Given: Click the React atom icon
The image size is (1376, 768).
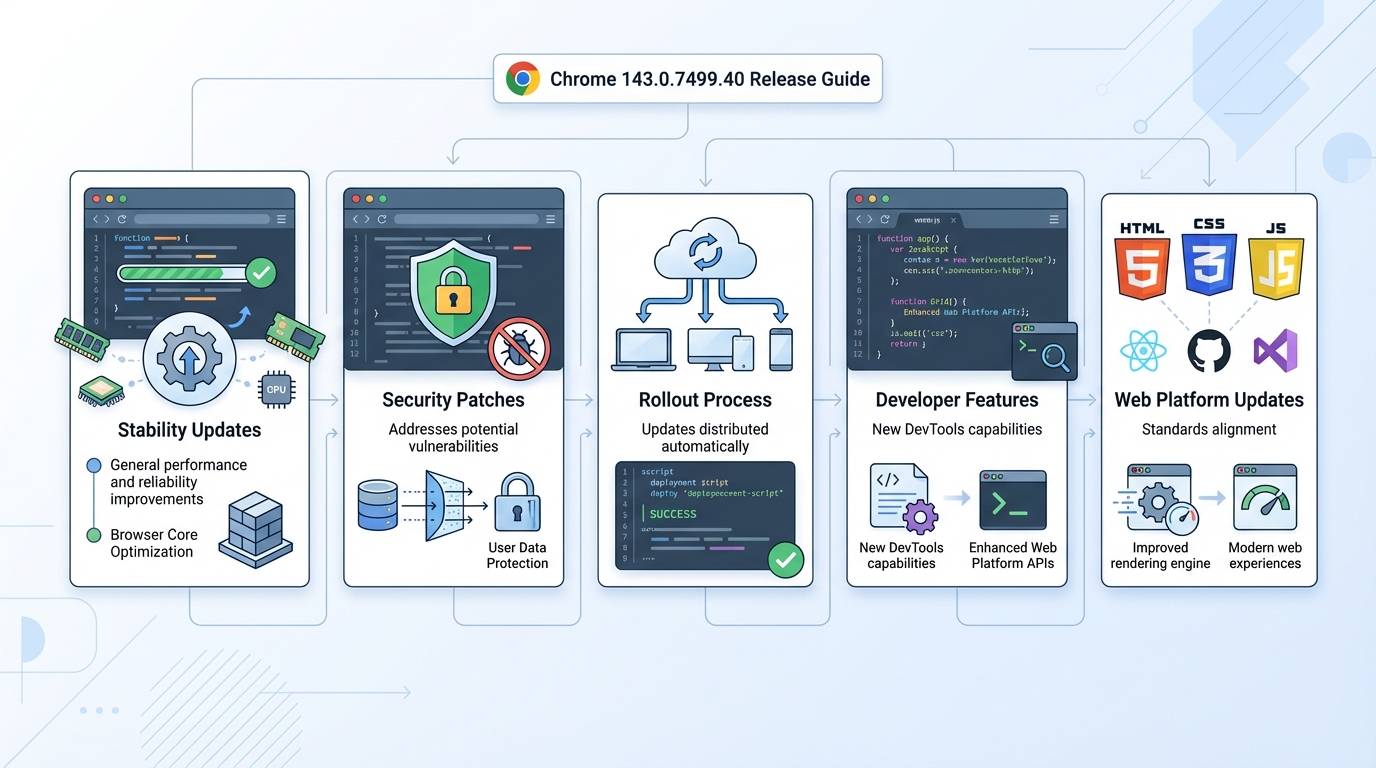Looking at the screenshot, I should coord(1143,352).
